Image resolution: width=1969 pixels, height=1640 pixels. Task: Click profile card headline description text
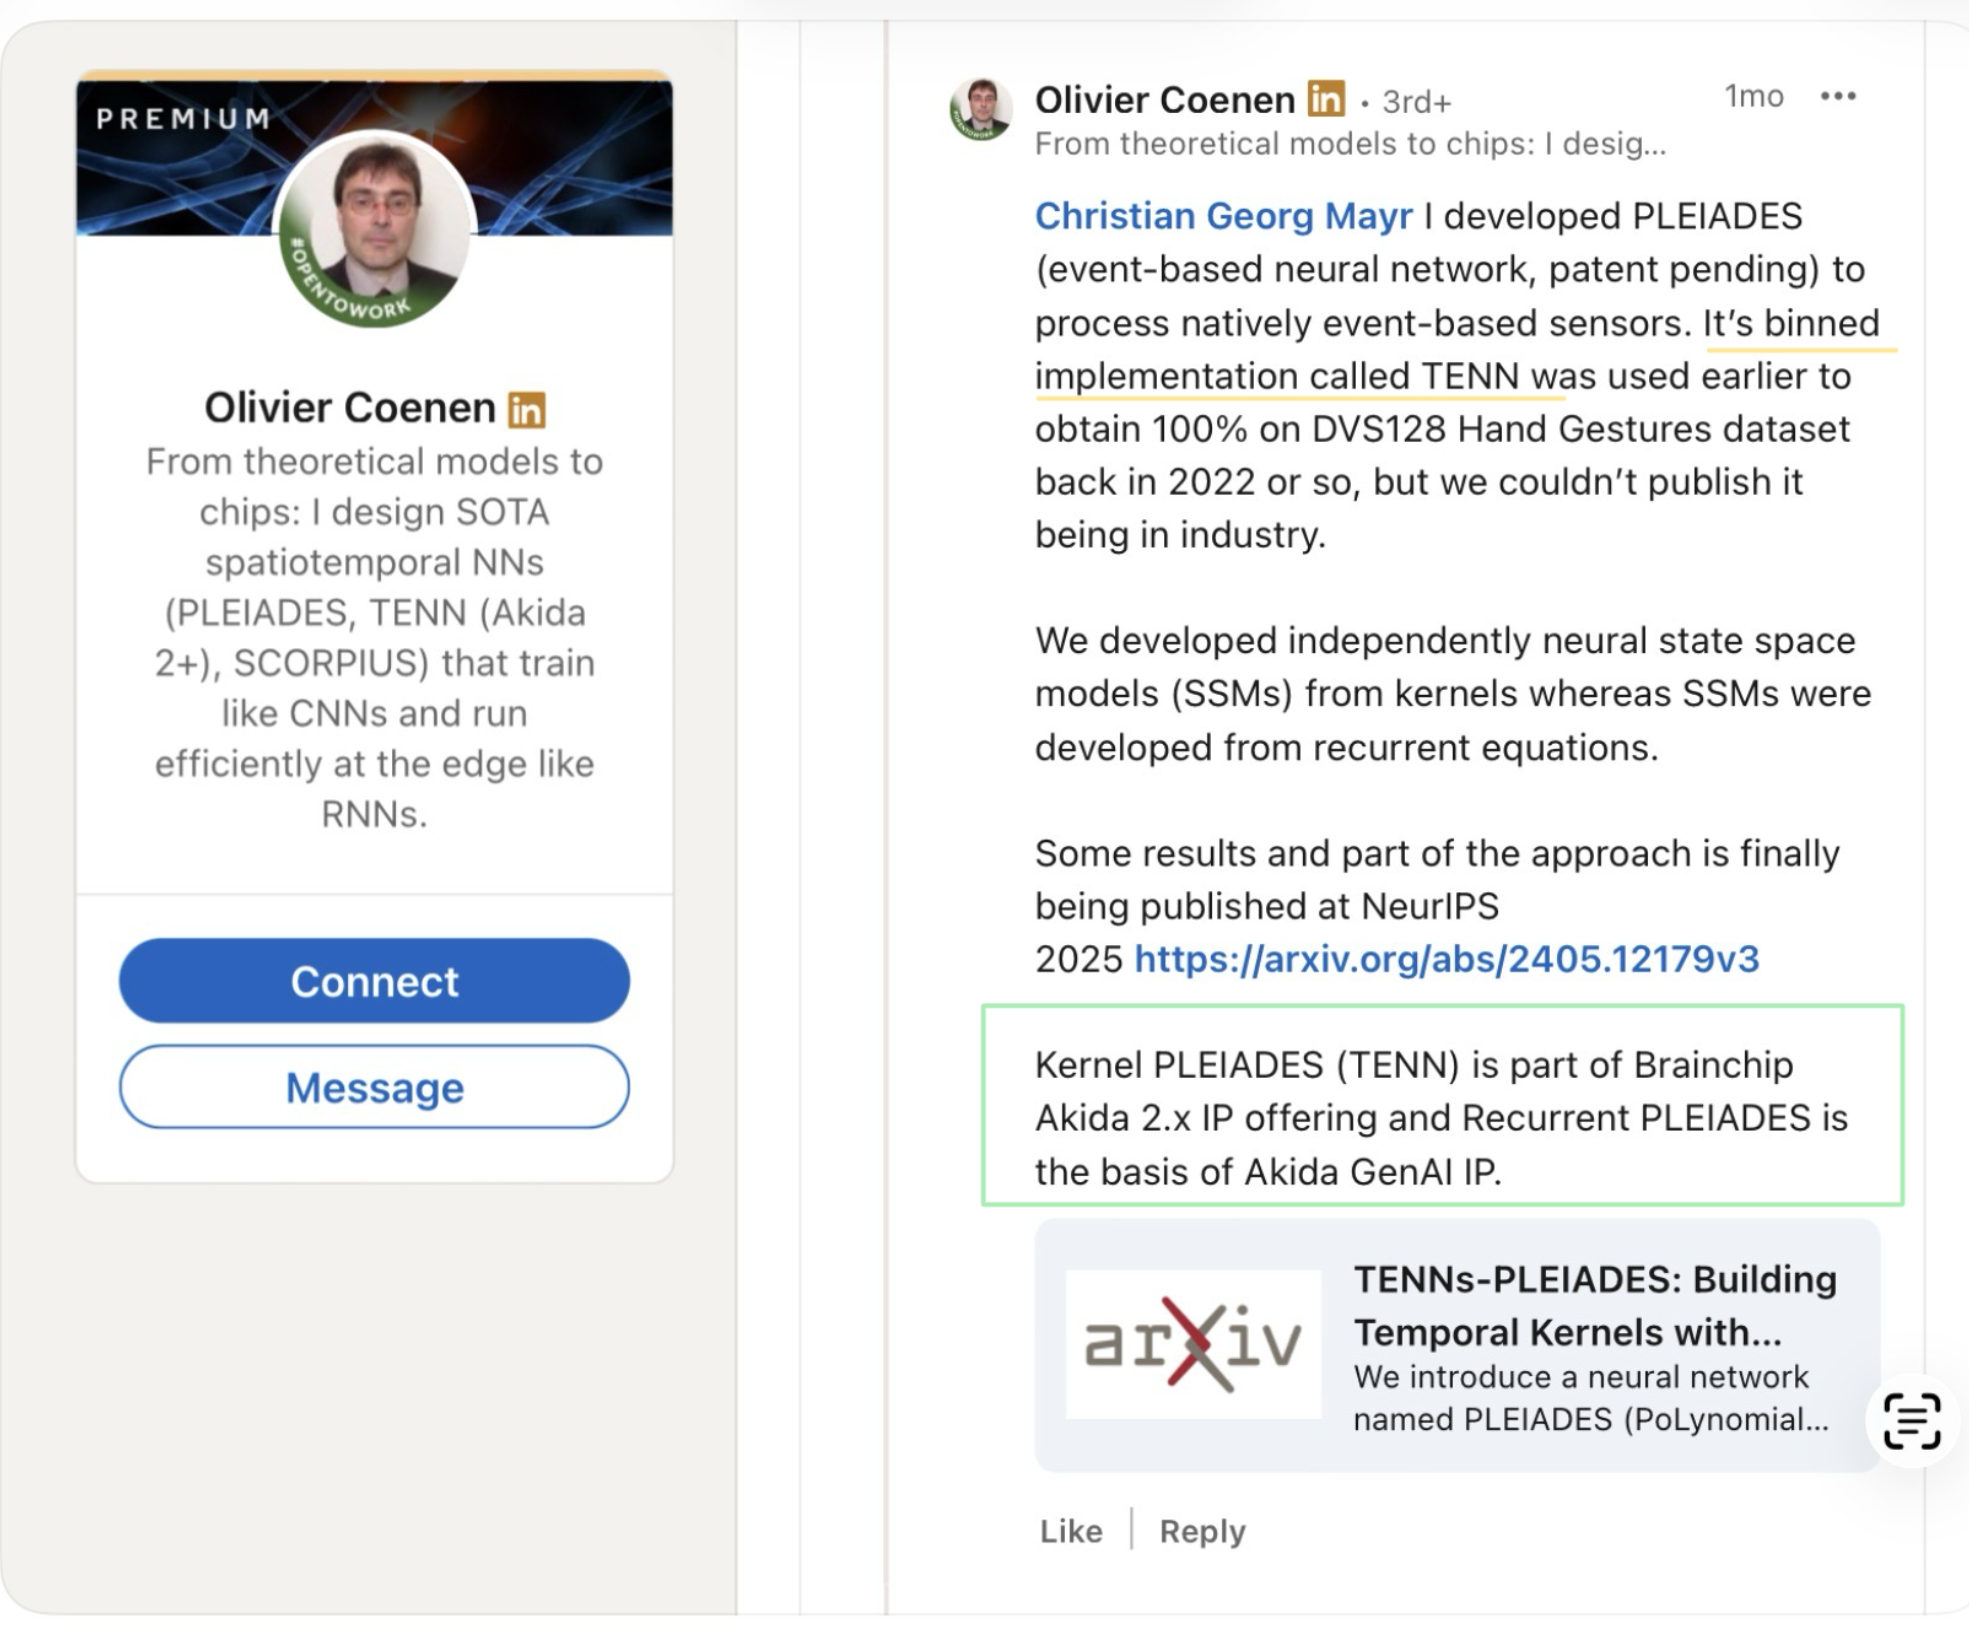tap(374, 637)
